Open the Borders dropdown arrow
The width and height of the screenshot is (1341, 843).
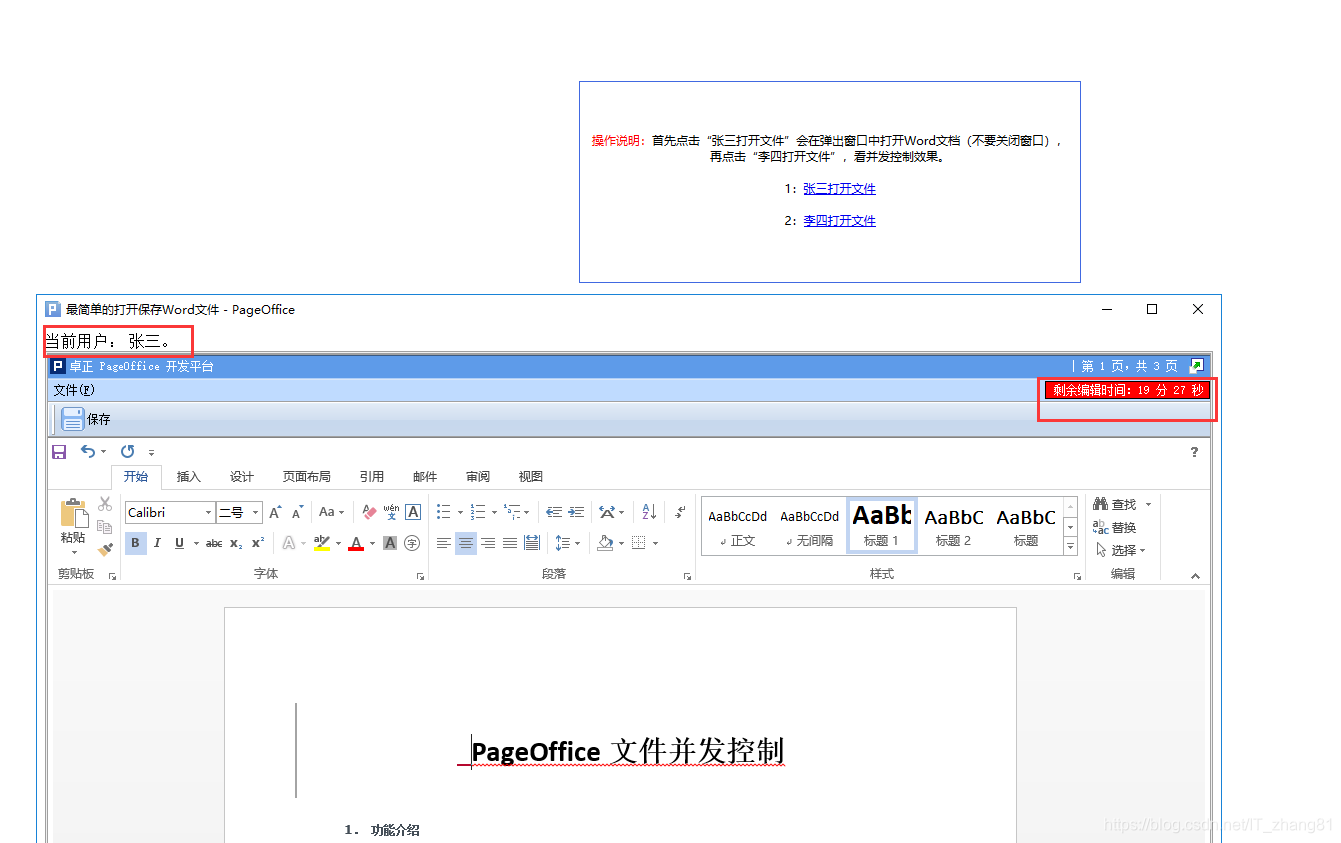point(656,543)
